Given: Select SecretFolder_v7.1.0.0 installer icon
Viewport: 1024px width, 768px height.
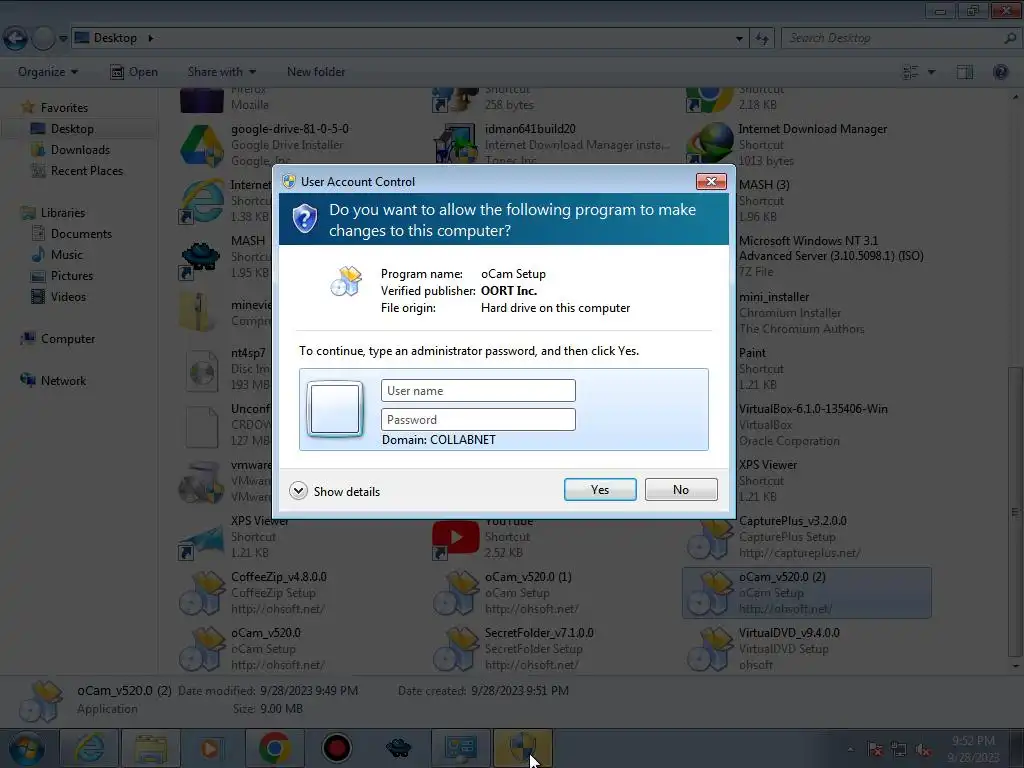Looking at the screenshot, I should (x=456, y=649).
